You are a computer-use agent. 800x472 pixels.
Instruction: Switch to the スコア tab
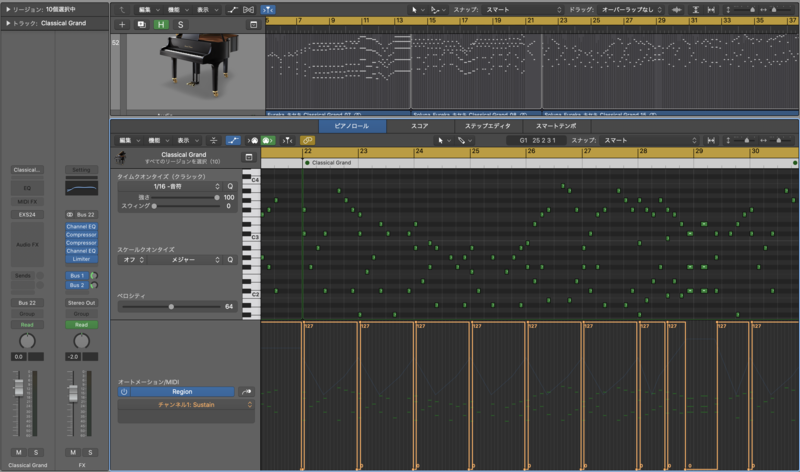click(x=420, y=126)
